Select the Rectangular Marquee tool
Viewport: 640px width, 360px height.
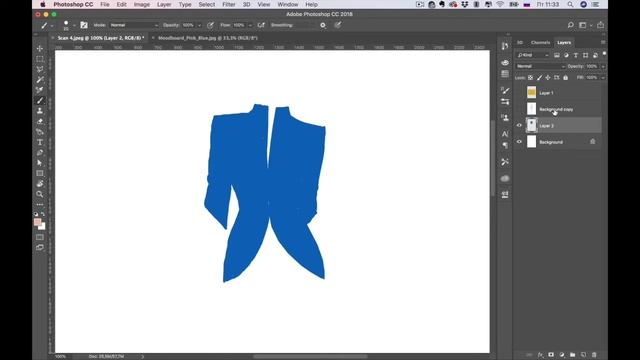[40, 59]
